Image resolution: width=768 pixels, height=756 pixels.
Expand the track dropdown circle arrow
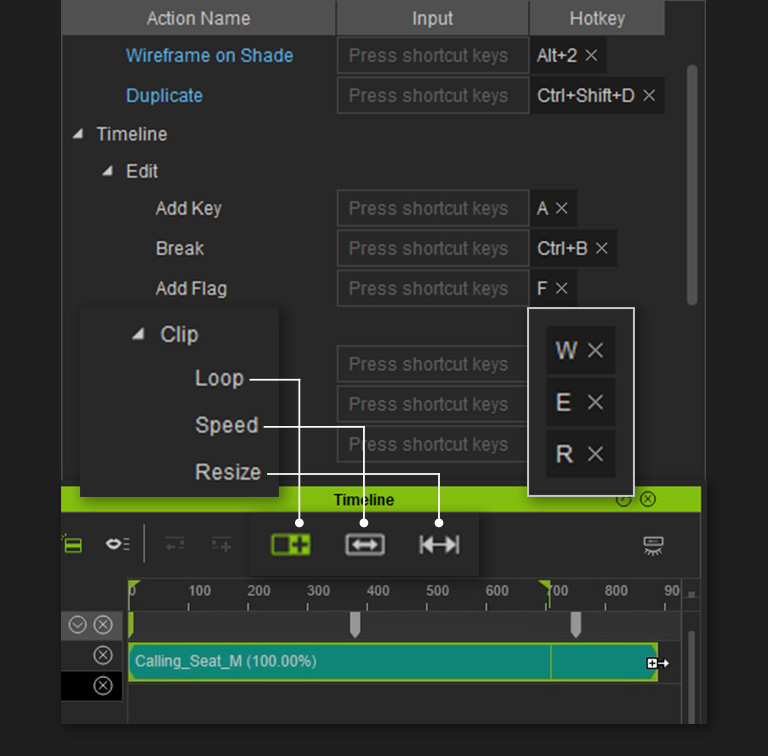78,625
